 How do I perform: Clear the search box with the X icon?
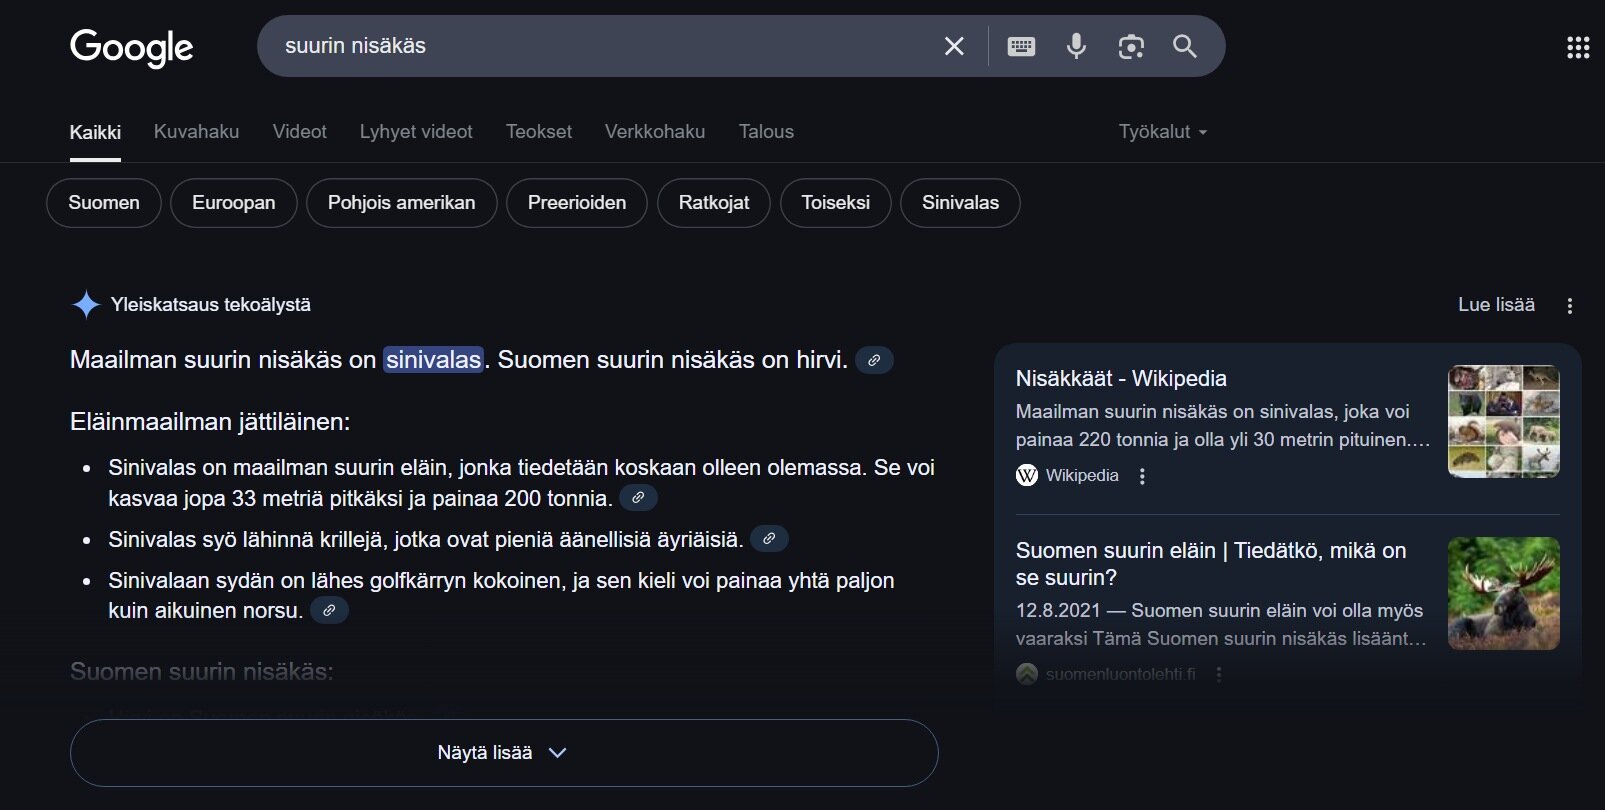(954, 46)
